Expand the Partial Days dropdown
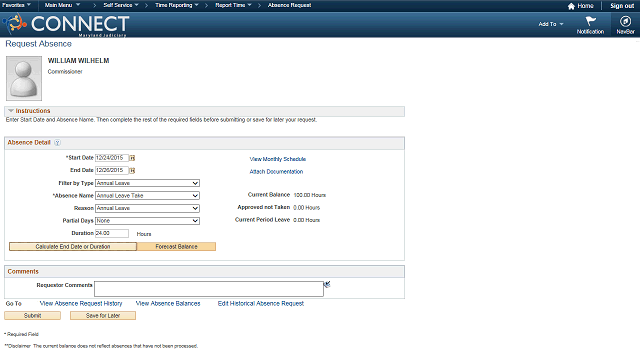 [147, 221]
